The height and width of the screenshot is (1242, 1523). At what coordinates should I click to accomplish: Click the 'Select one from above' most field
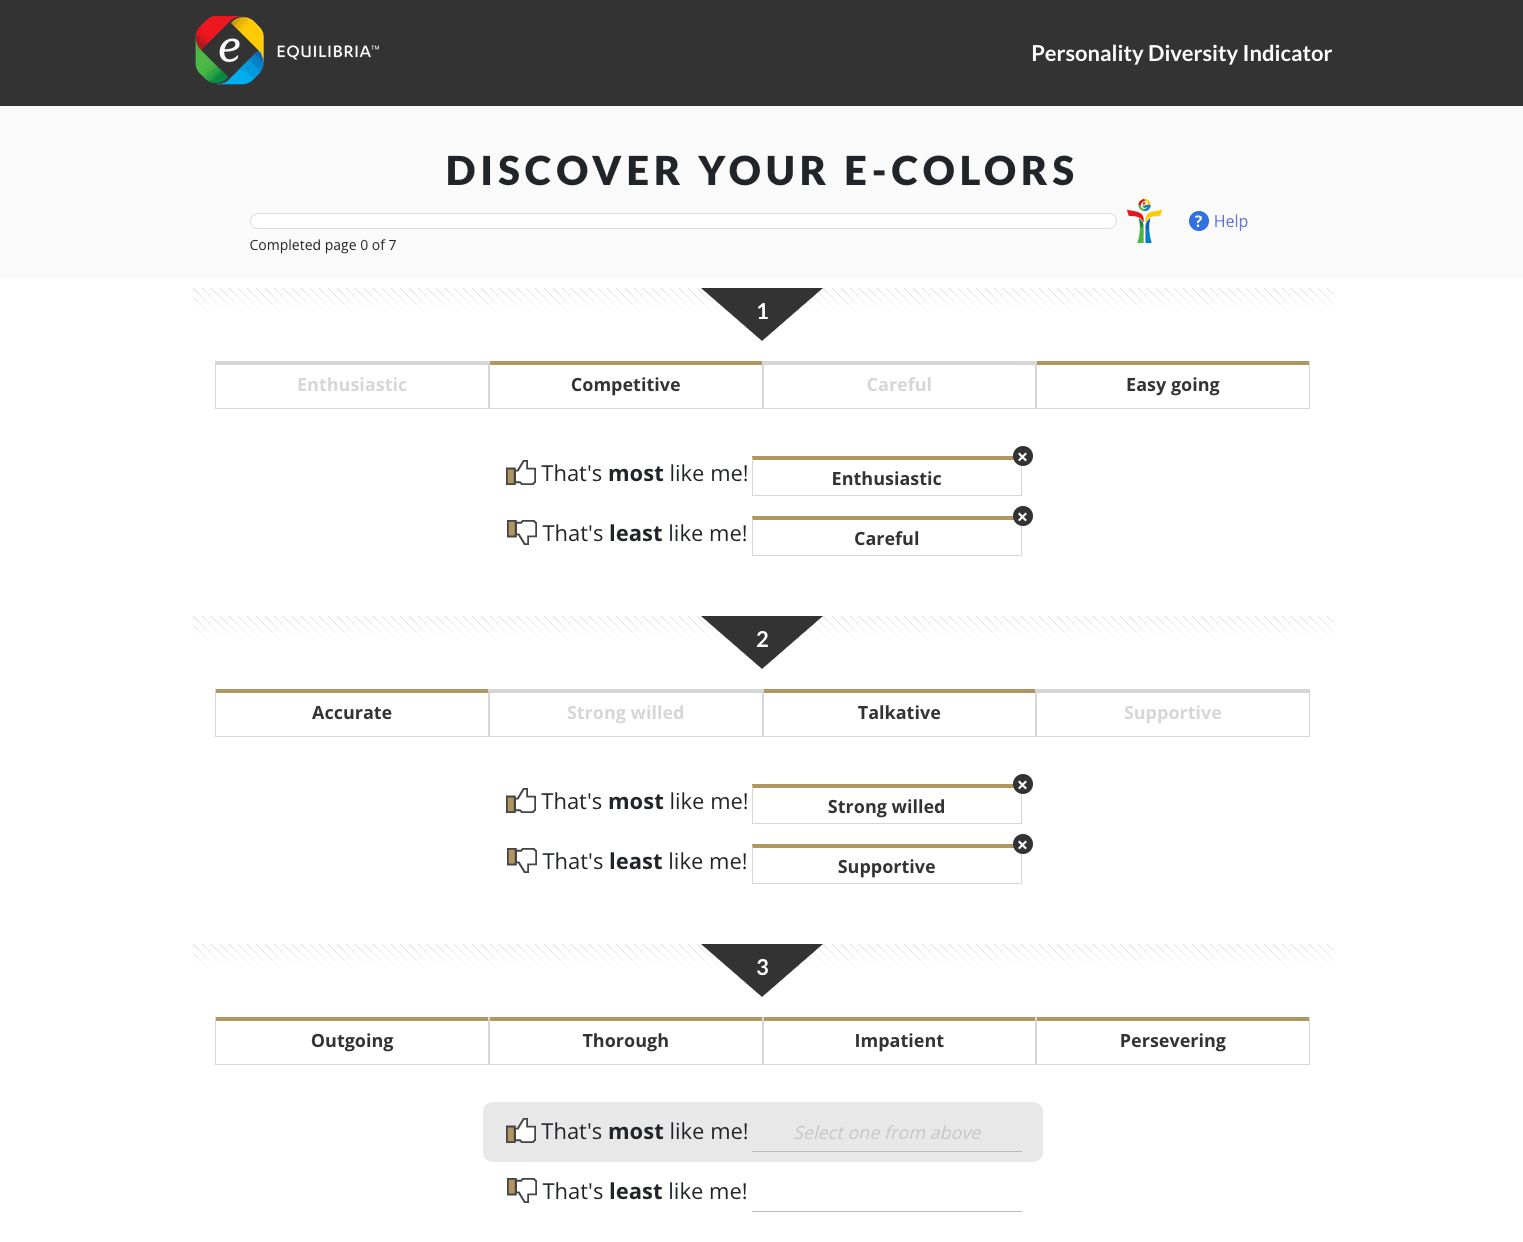(x=887, y=1132)
